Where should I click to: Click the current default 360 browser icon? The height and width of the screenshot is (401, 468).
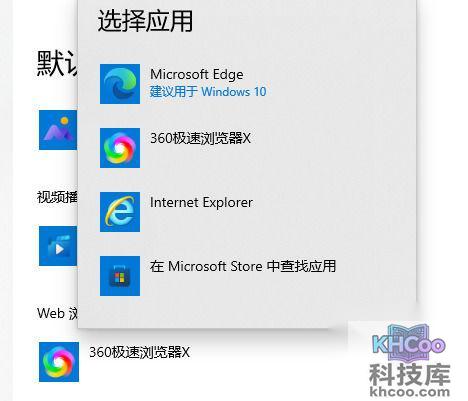[59, 362]
